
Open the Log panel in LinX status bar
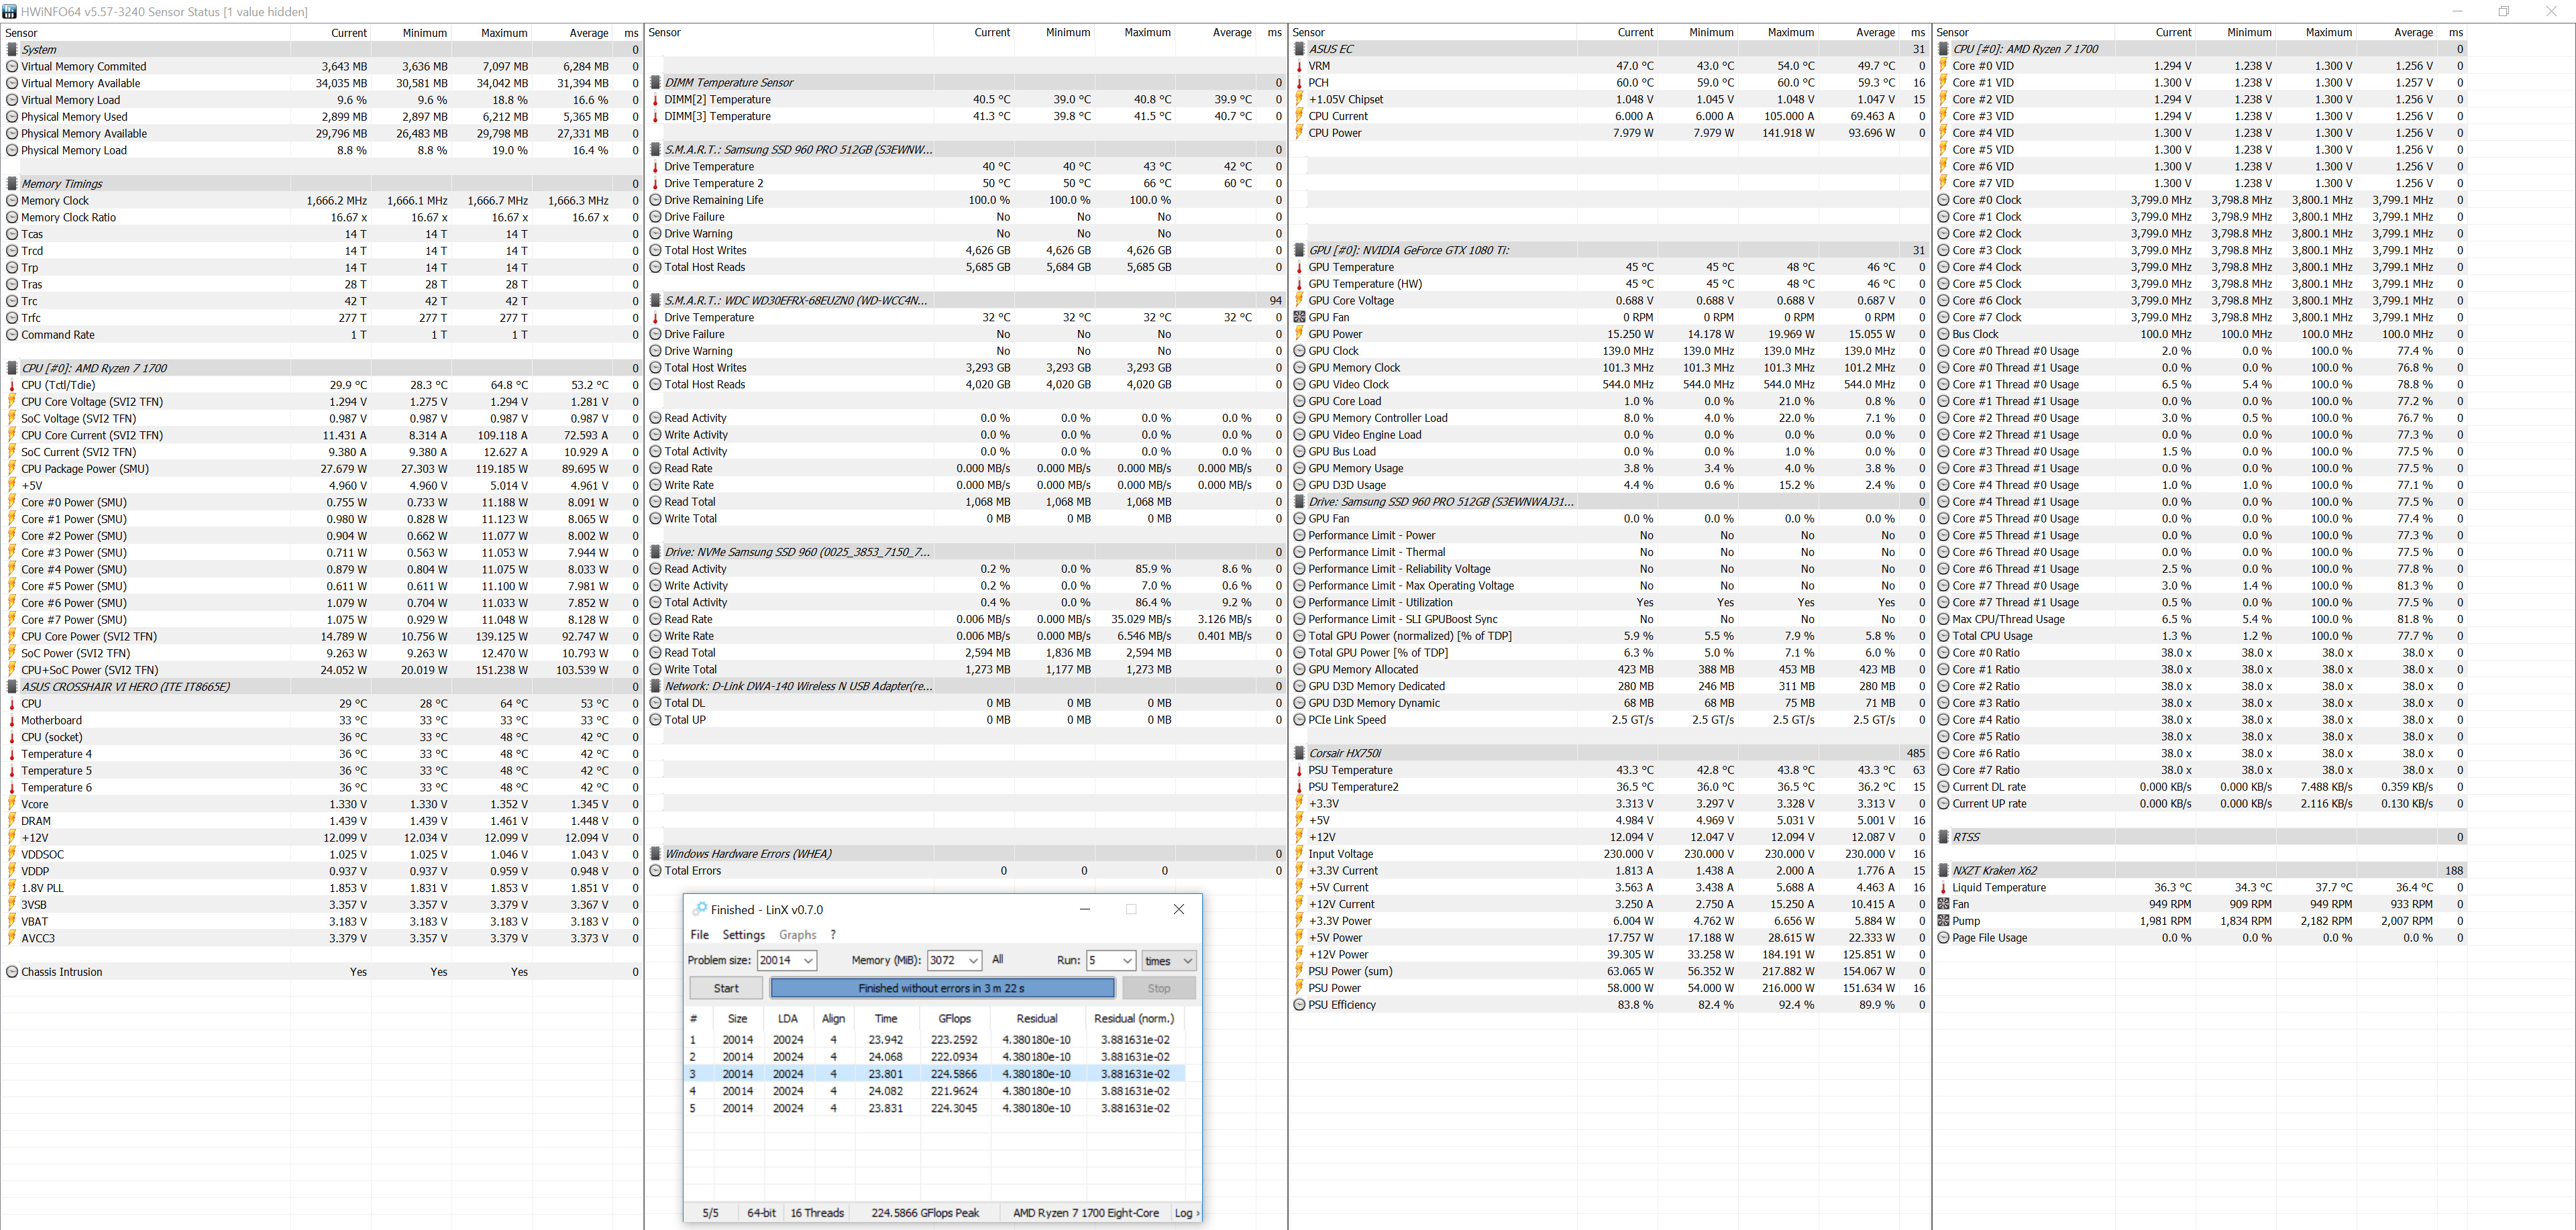1185,1213
